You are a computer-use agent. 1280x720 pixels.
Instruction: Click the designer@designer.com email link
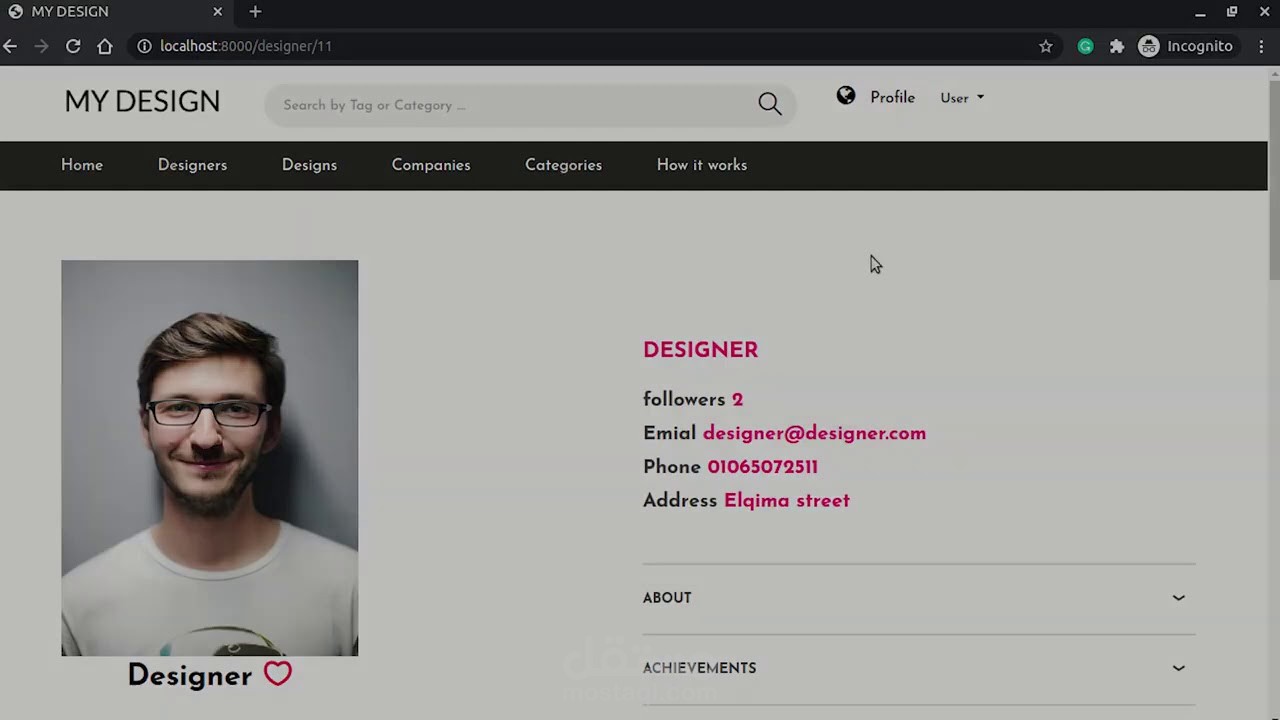click(x=814, y=433)
